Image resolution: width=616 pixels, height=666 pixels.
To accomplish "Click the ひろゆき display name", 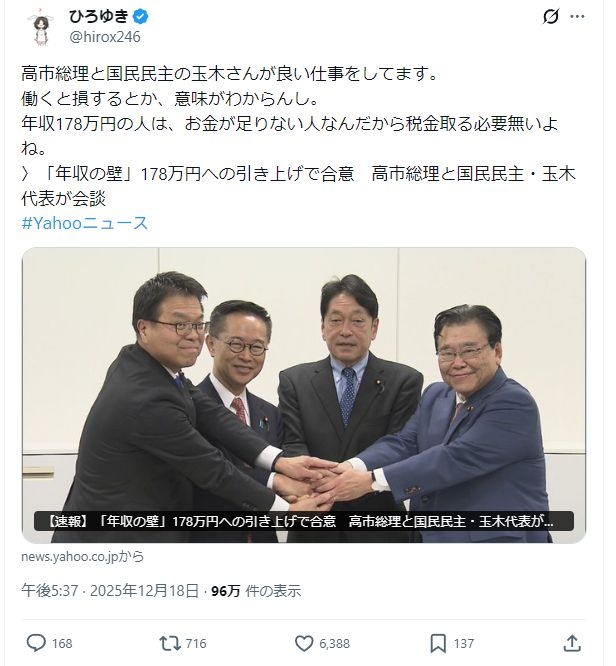I will point(99,17).
